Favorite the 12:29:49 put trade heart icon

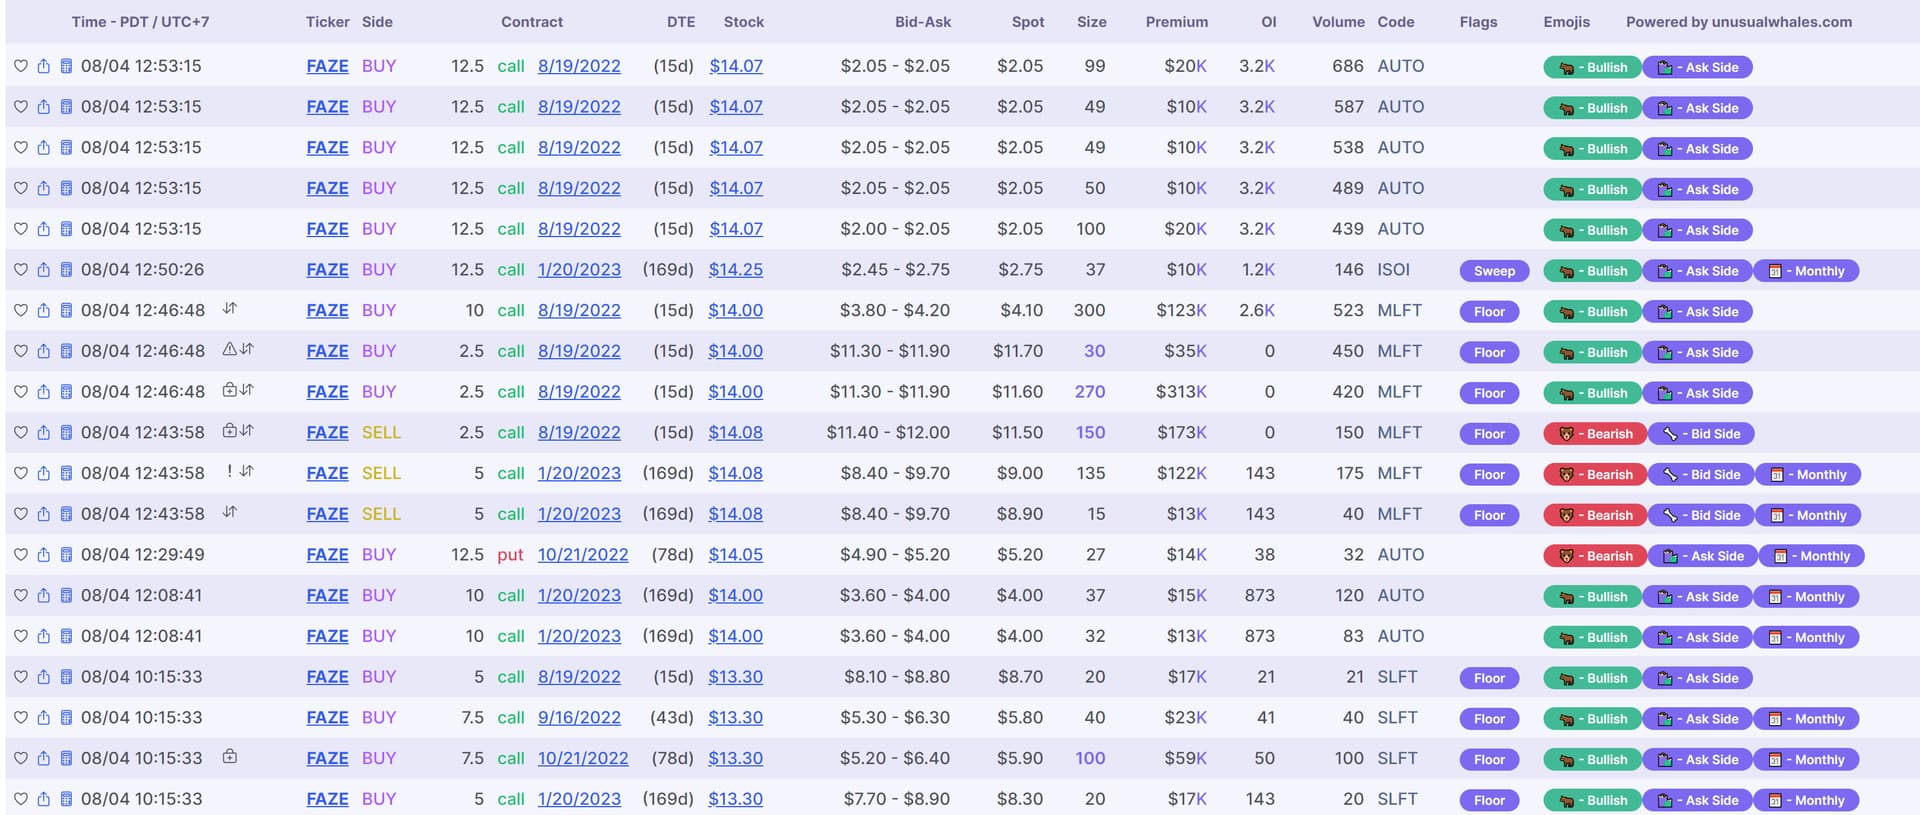[20, 555]
